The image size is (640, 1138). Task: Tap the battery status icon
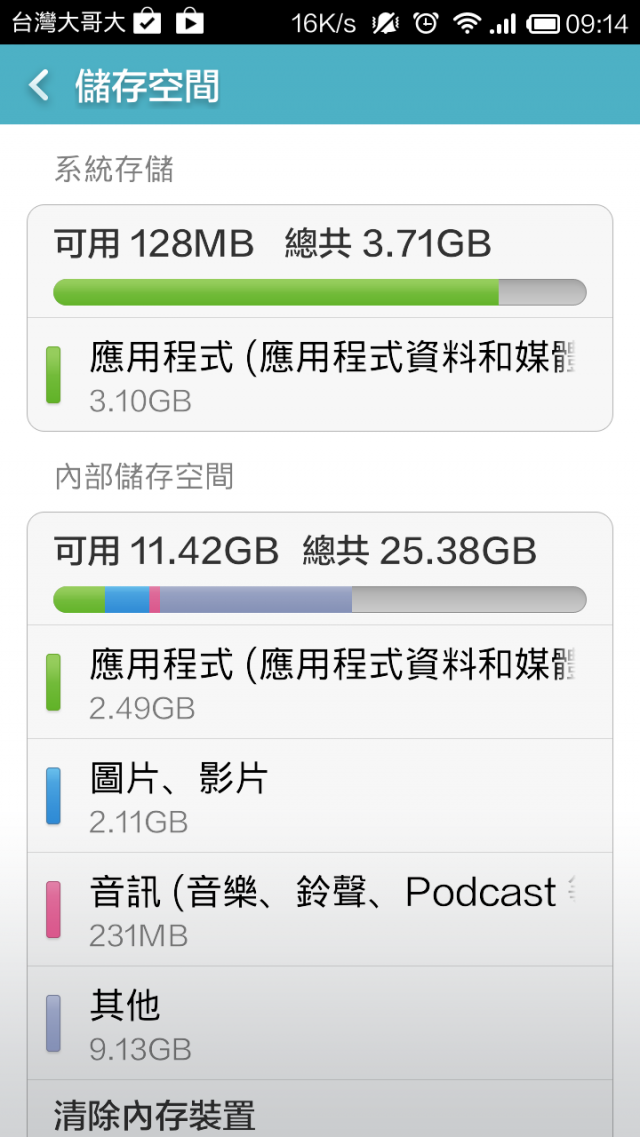click(543, 22)
